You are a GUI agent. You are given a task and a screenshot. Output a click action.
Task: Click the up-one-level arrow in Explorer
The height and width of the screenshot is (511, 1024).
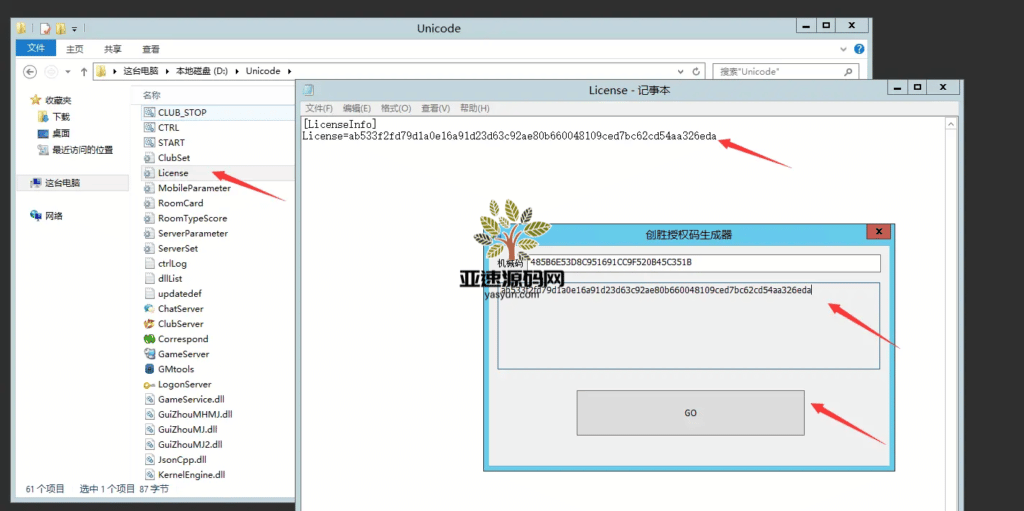[x=82, y=71]
